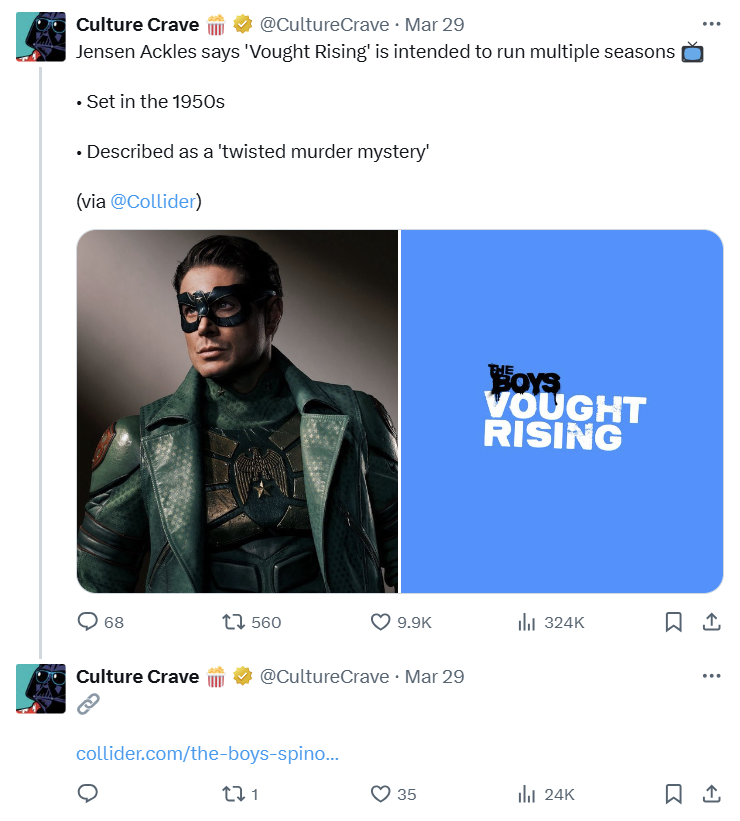Reply to the Vought Rising post
740x821 pixels.
[88, 622]
